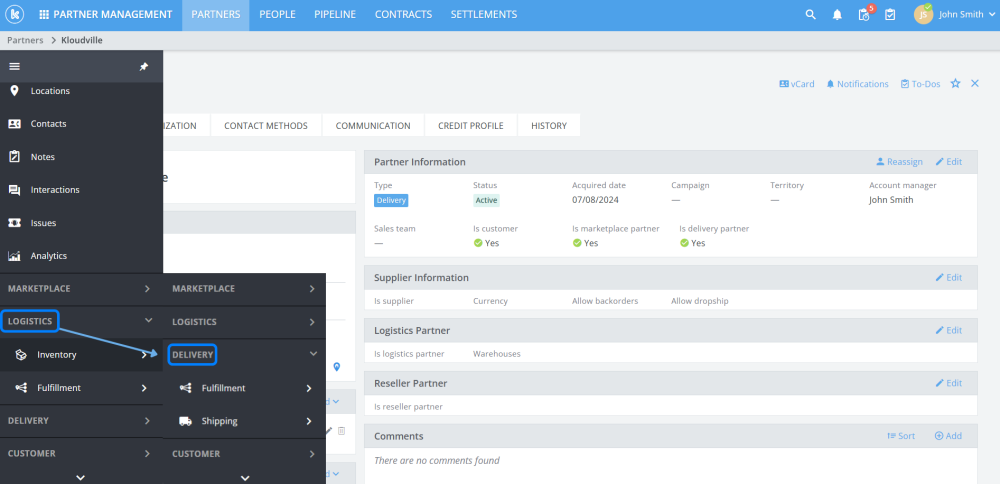The image size is (1000, 484).
Task: Click the Delivery type tag
Action: (x=391, y=200)
